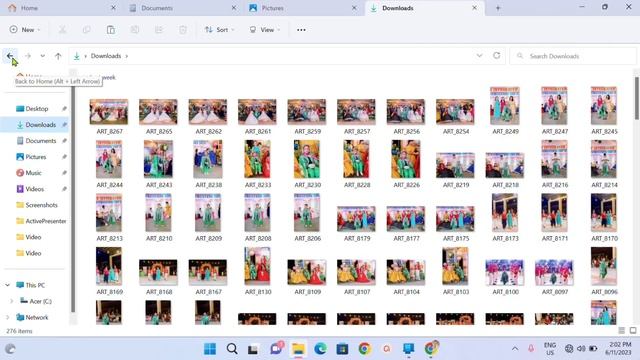Open the Windows Start menu
The height and width of the screenshot is (360, 640).
(210, 349)
